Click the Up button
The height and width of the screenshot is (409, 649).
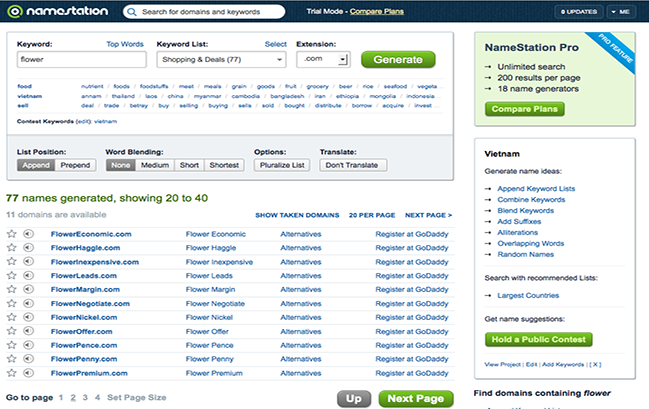tap(353, 399)
